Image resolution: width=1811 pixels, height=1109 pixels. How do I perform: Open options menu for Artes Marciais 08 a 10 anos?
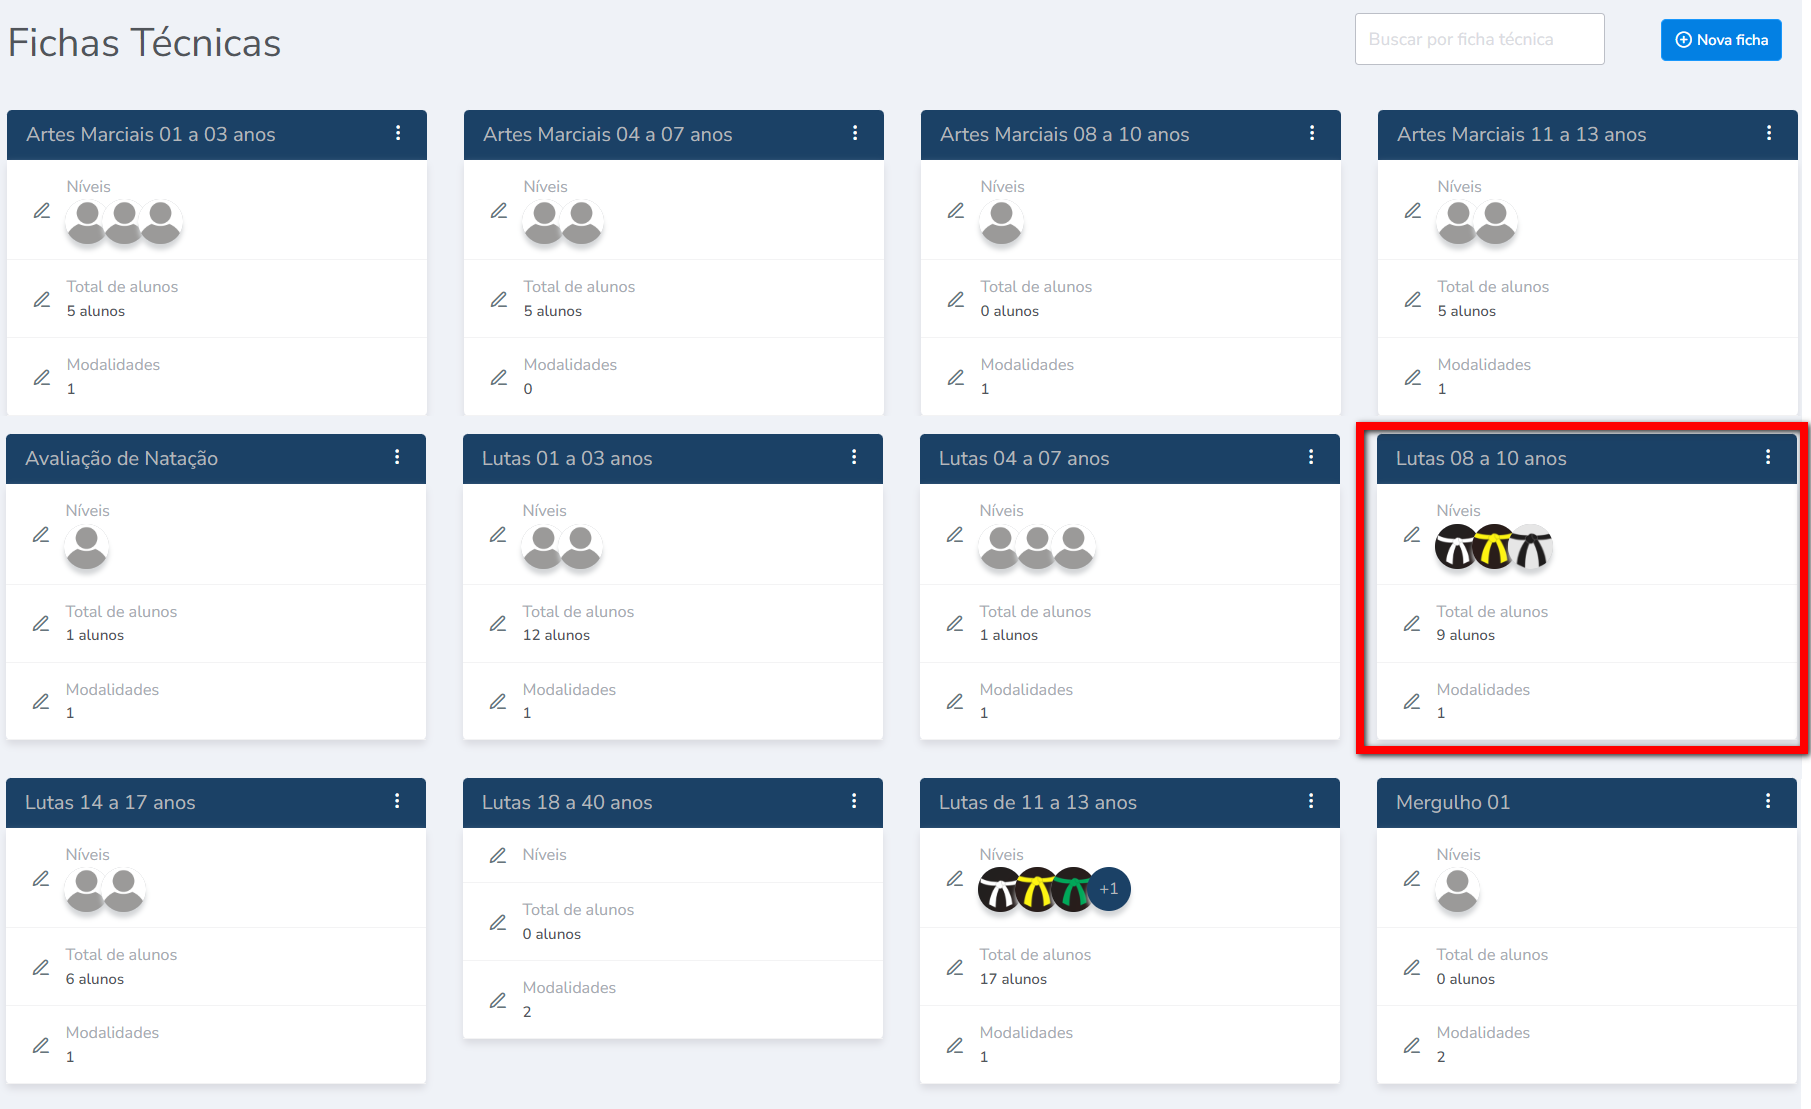point(1312,133)
